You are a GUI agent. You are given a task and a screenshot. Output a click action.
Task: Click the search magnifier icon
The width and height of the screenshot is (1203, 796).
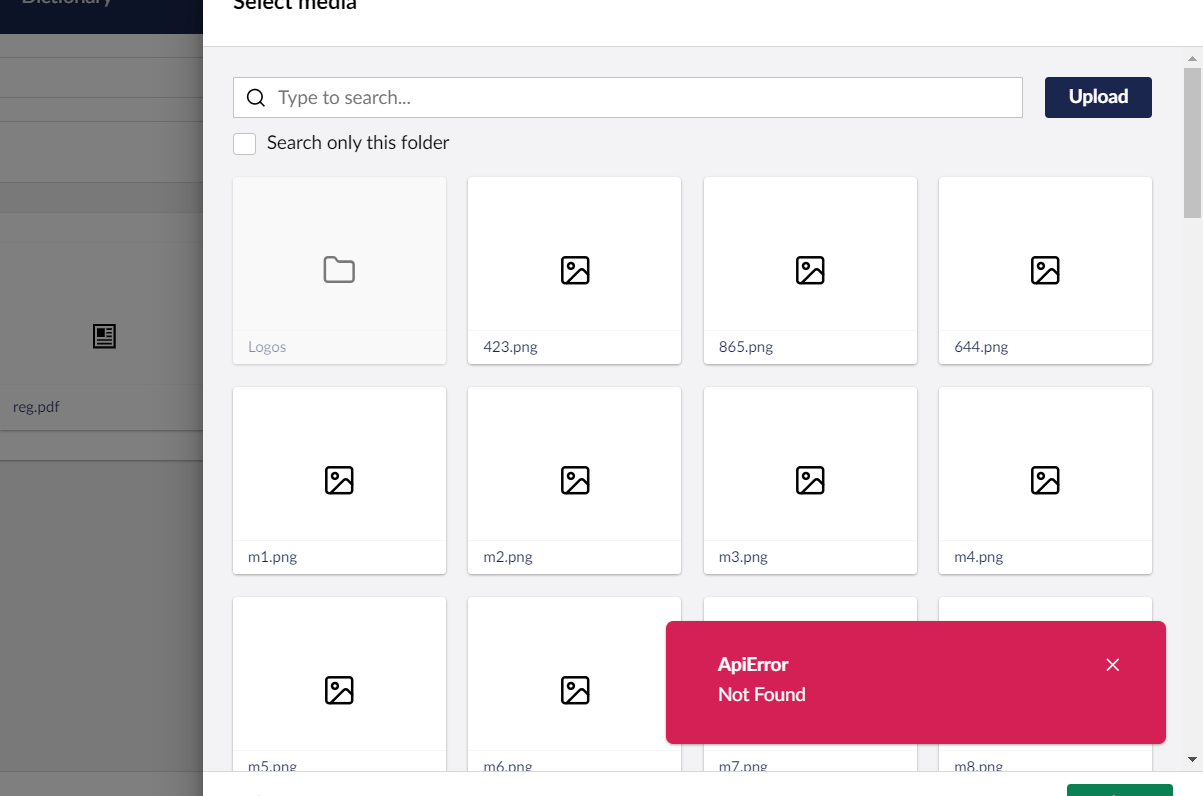click(x=256, y=98)
